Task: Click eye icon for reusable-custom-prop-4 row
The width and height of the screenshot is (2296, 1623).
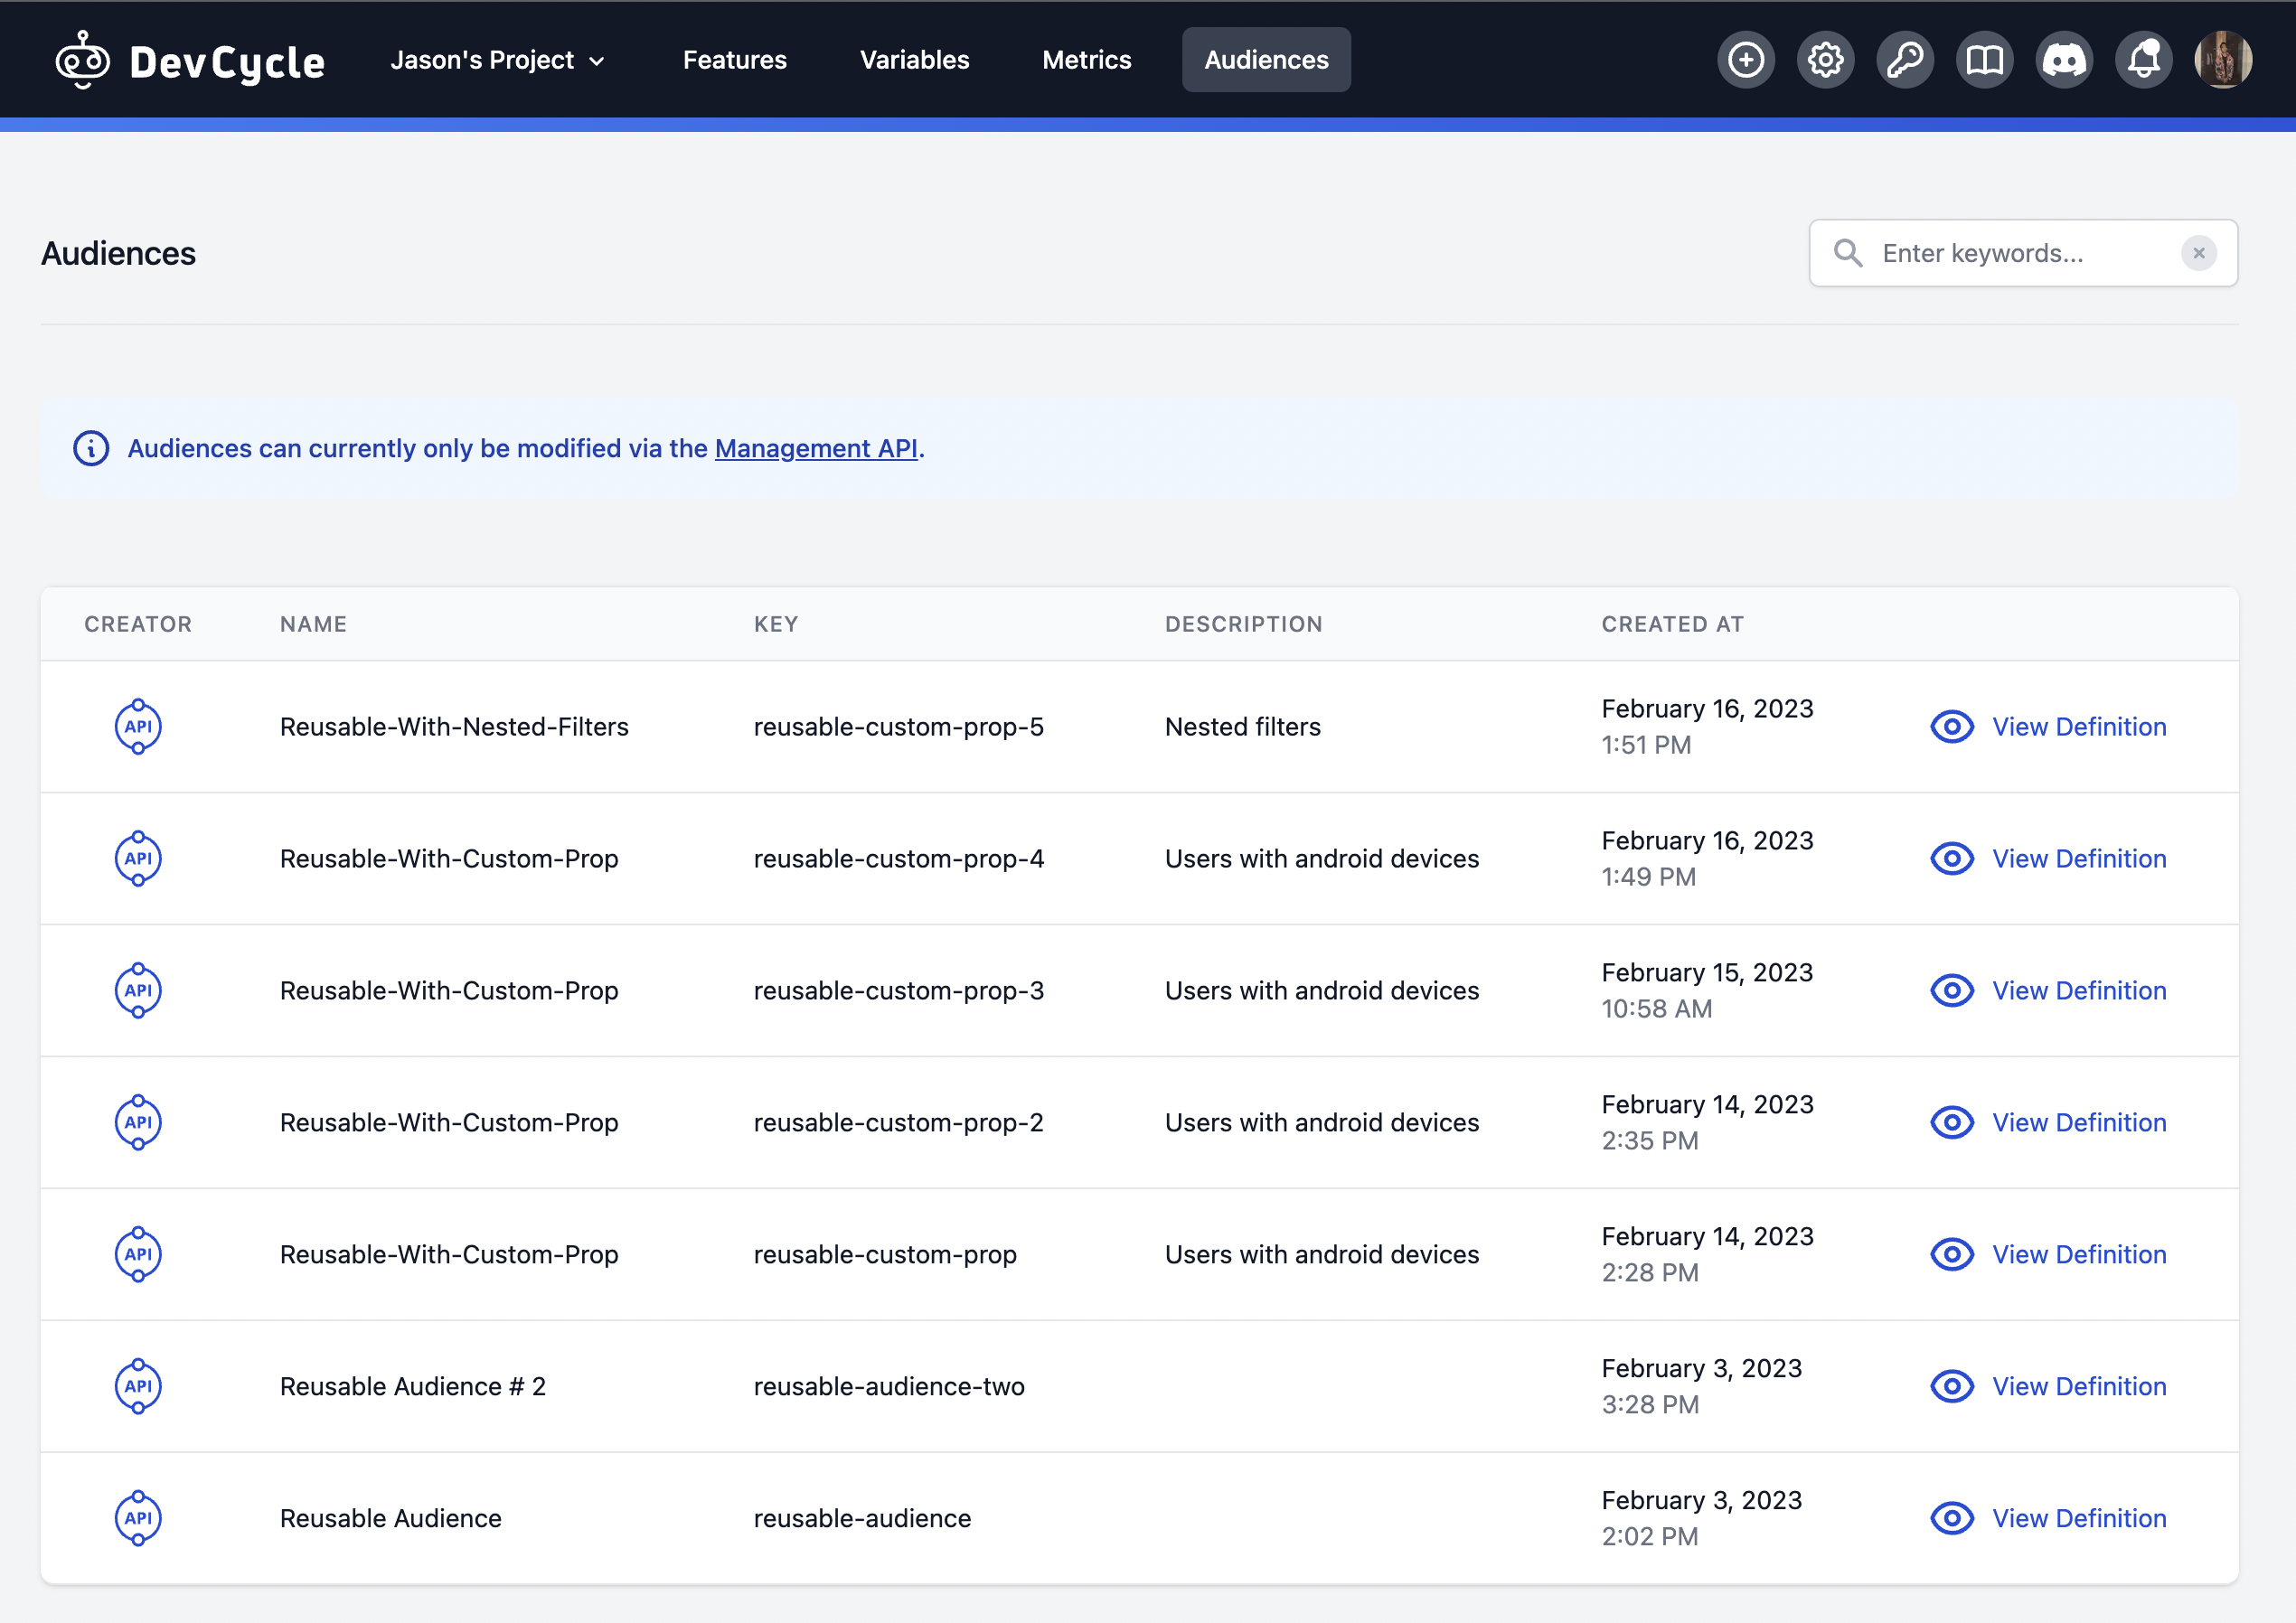Action: (1951, 859)
